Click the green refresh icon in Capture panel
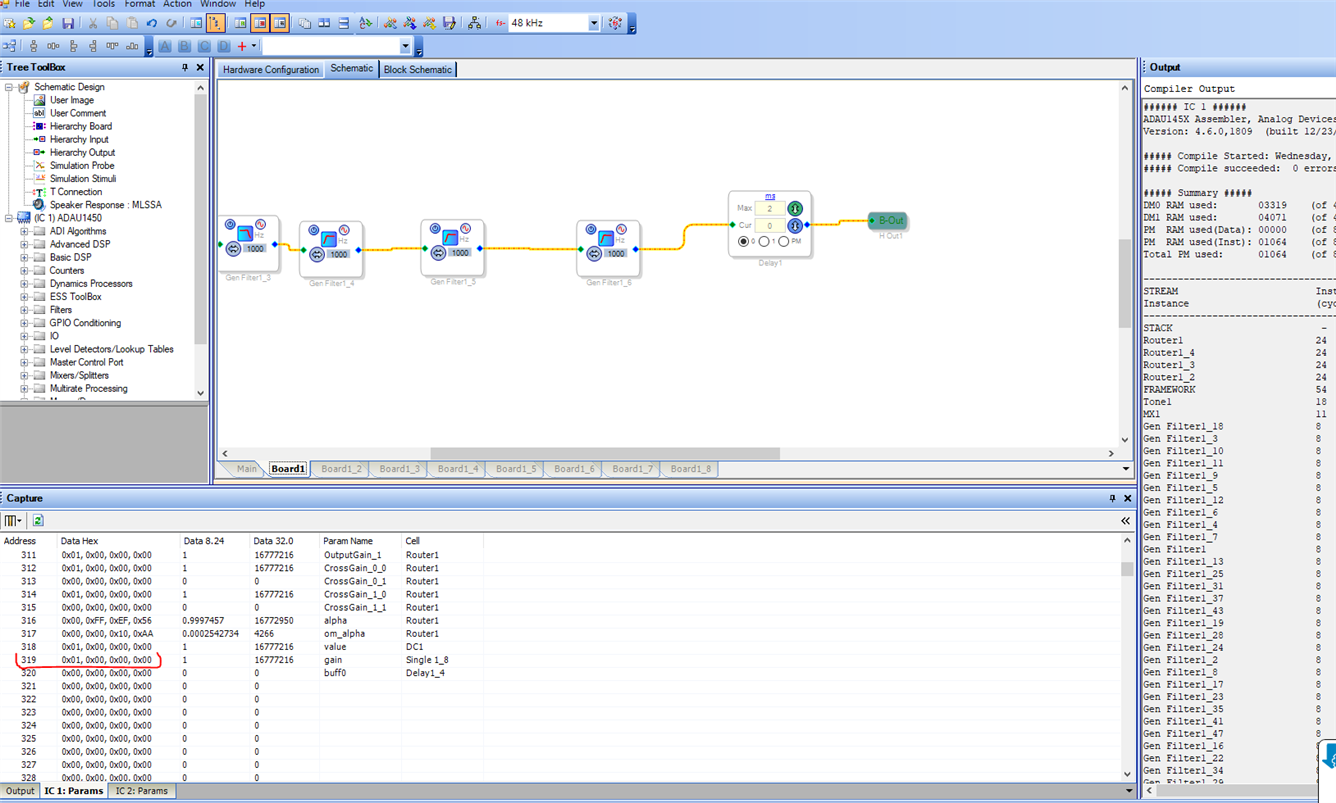 pyautogui.click(x=38, y=520)
